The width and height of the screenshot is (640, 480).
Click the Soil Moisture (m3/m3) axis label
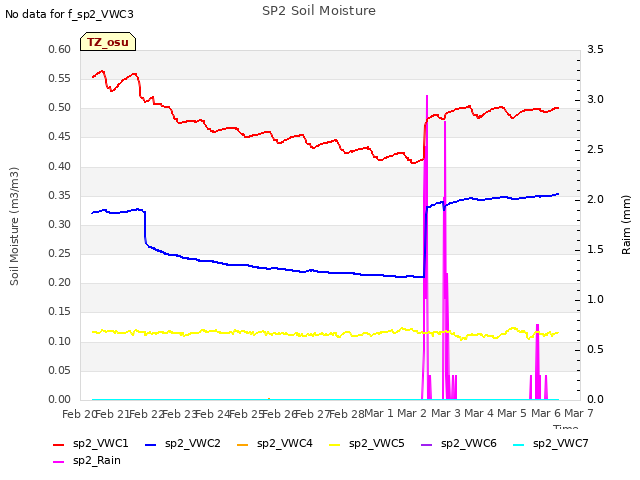[x=14, y=226]
